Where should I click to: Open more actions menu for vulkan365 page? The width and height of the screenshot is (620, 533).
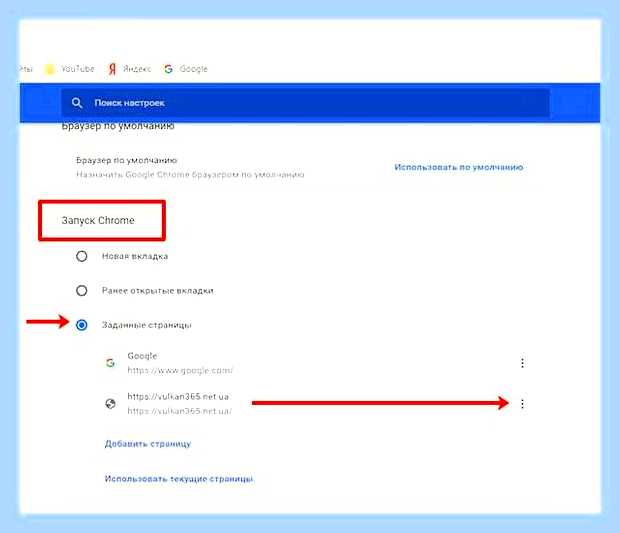pos(522,404)
